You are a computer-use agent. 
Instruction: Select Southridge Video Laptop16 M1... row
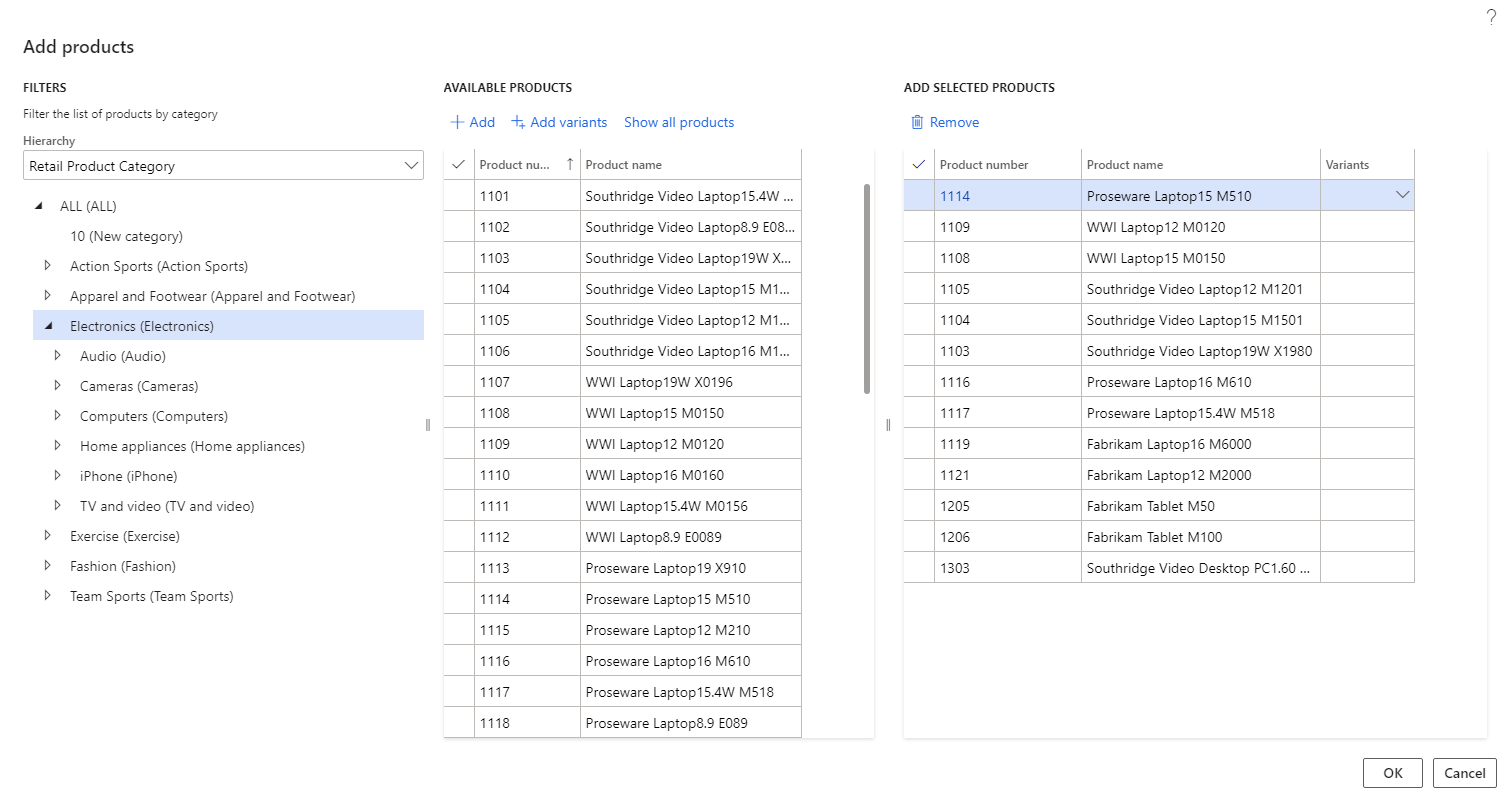coord(622,351)
